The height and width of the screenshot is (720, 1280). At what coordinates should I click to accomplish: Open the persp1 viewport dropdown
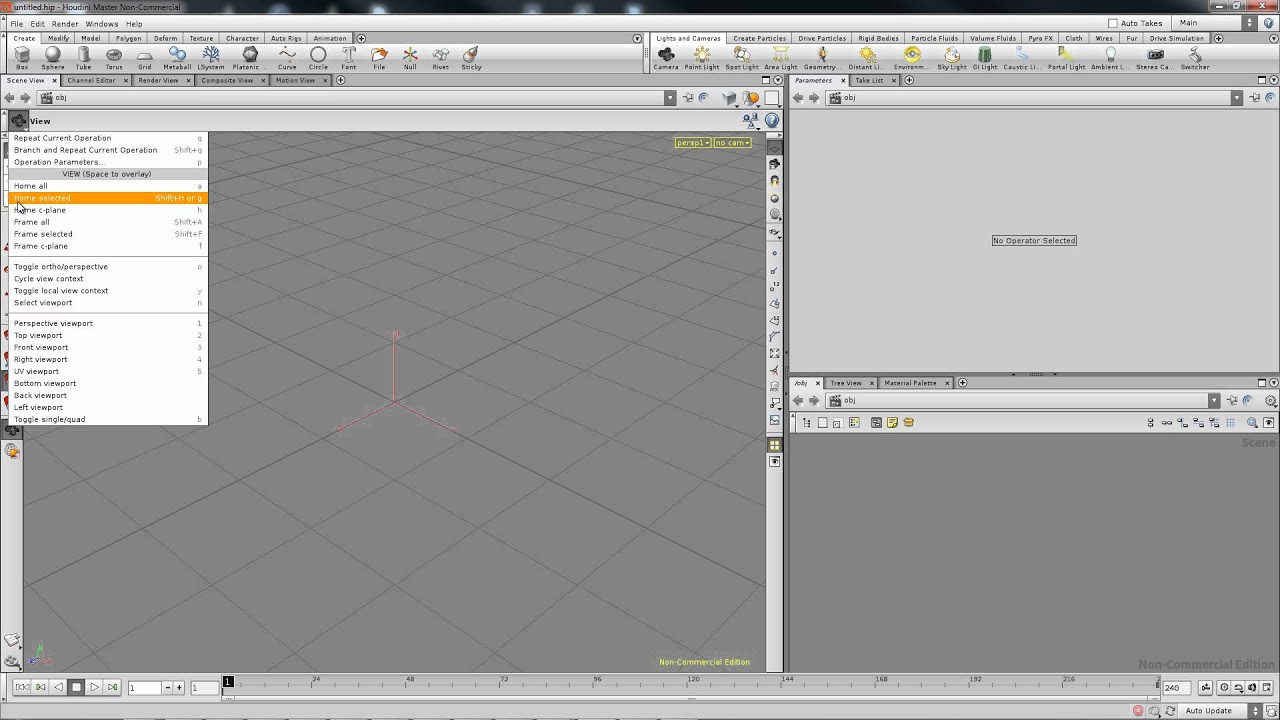click(692, 143)
